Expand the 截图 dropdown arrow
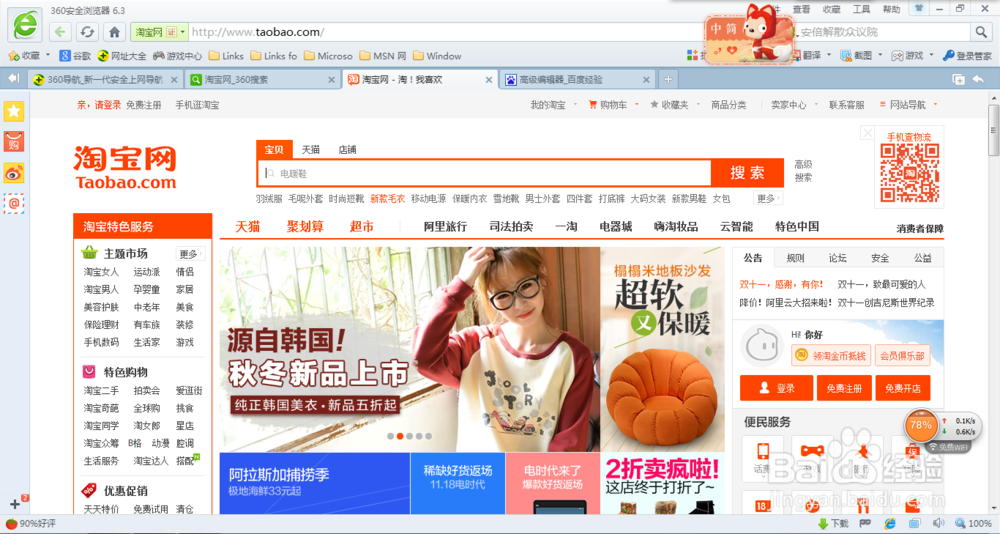Screen dimensions: 1000x534 point(880,56)
